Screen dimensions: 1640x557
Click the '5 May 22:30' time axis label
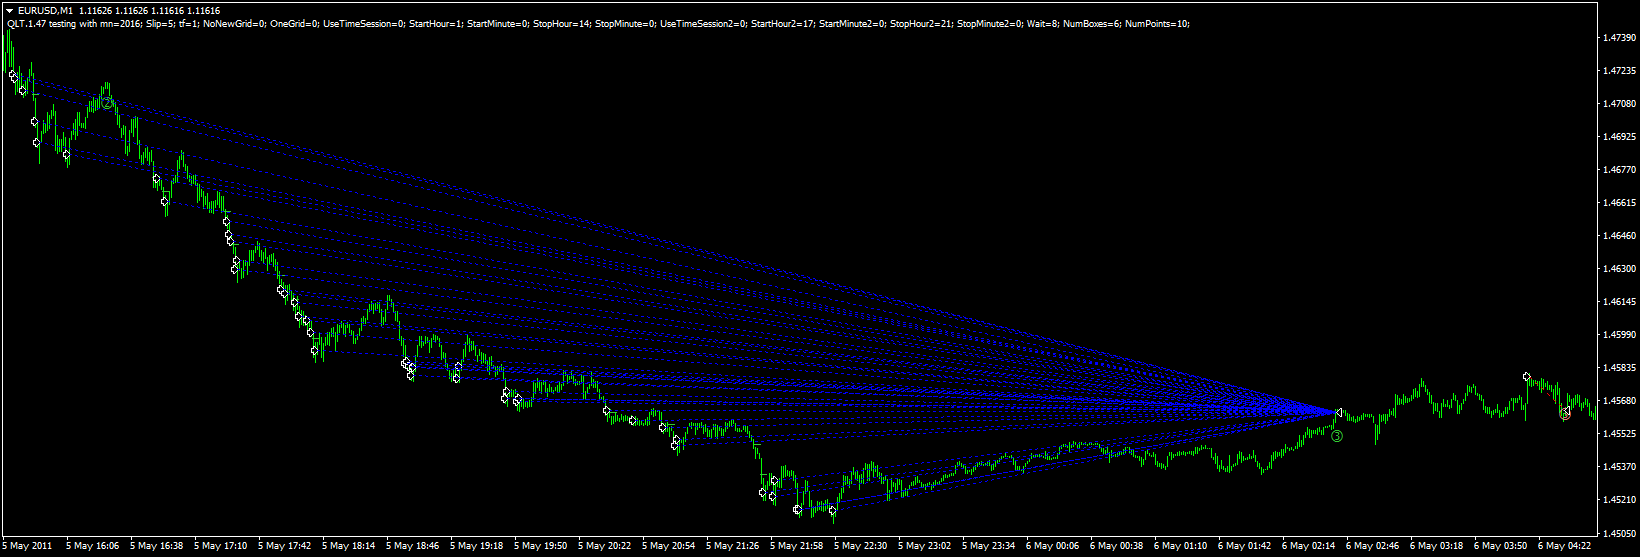861,546
